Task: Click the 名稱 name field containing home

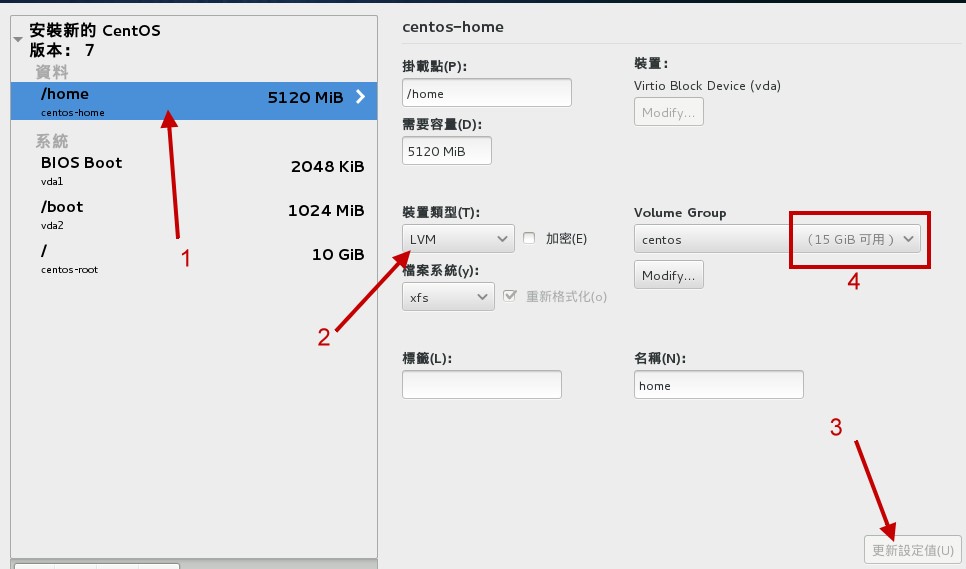Action: (718, 385)
